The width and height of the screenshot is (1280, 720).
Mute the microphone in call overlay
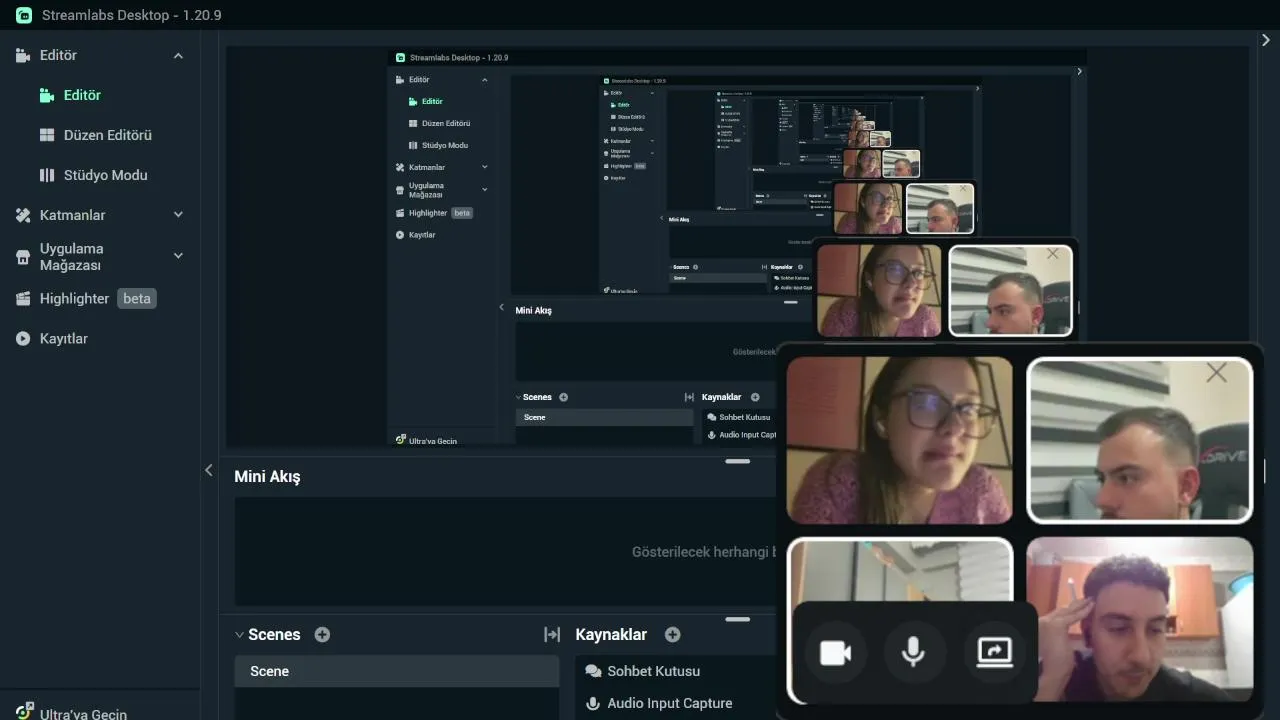coord(913,653)
